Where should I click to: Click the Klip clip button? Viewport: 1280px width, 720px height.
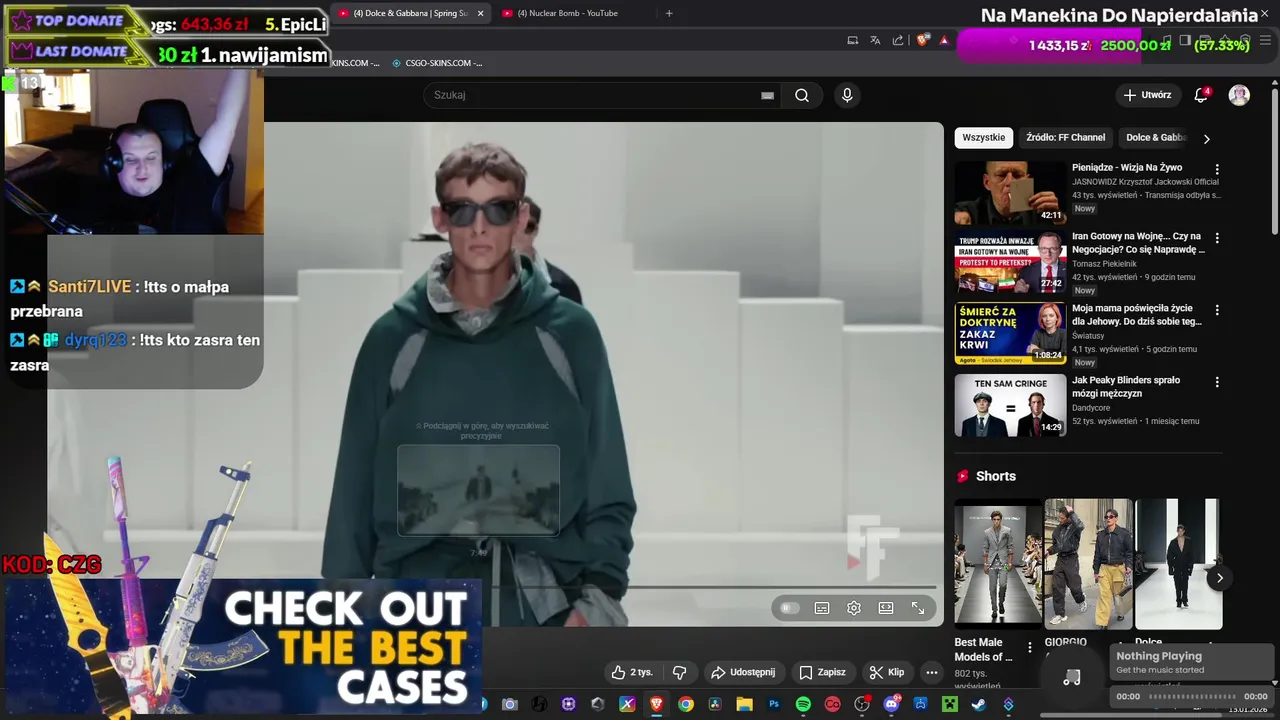(887, 672)
